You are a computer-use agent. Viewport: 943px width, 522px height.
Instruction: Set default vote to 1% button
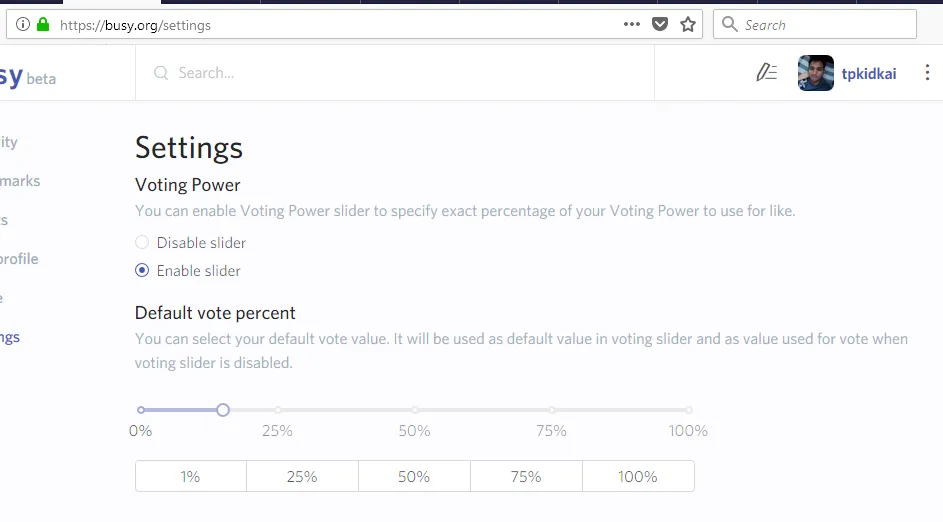(x=191, y=476)
